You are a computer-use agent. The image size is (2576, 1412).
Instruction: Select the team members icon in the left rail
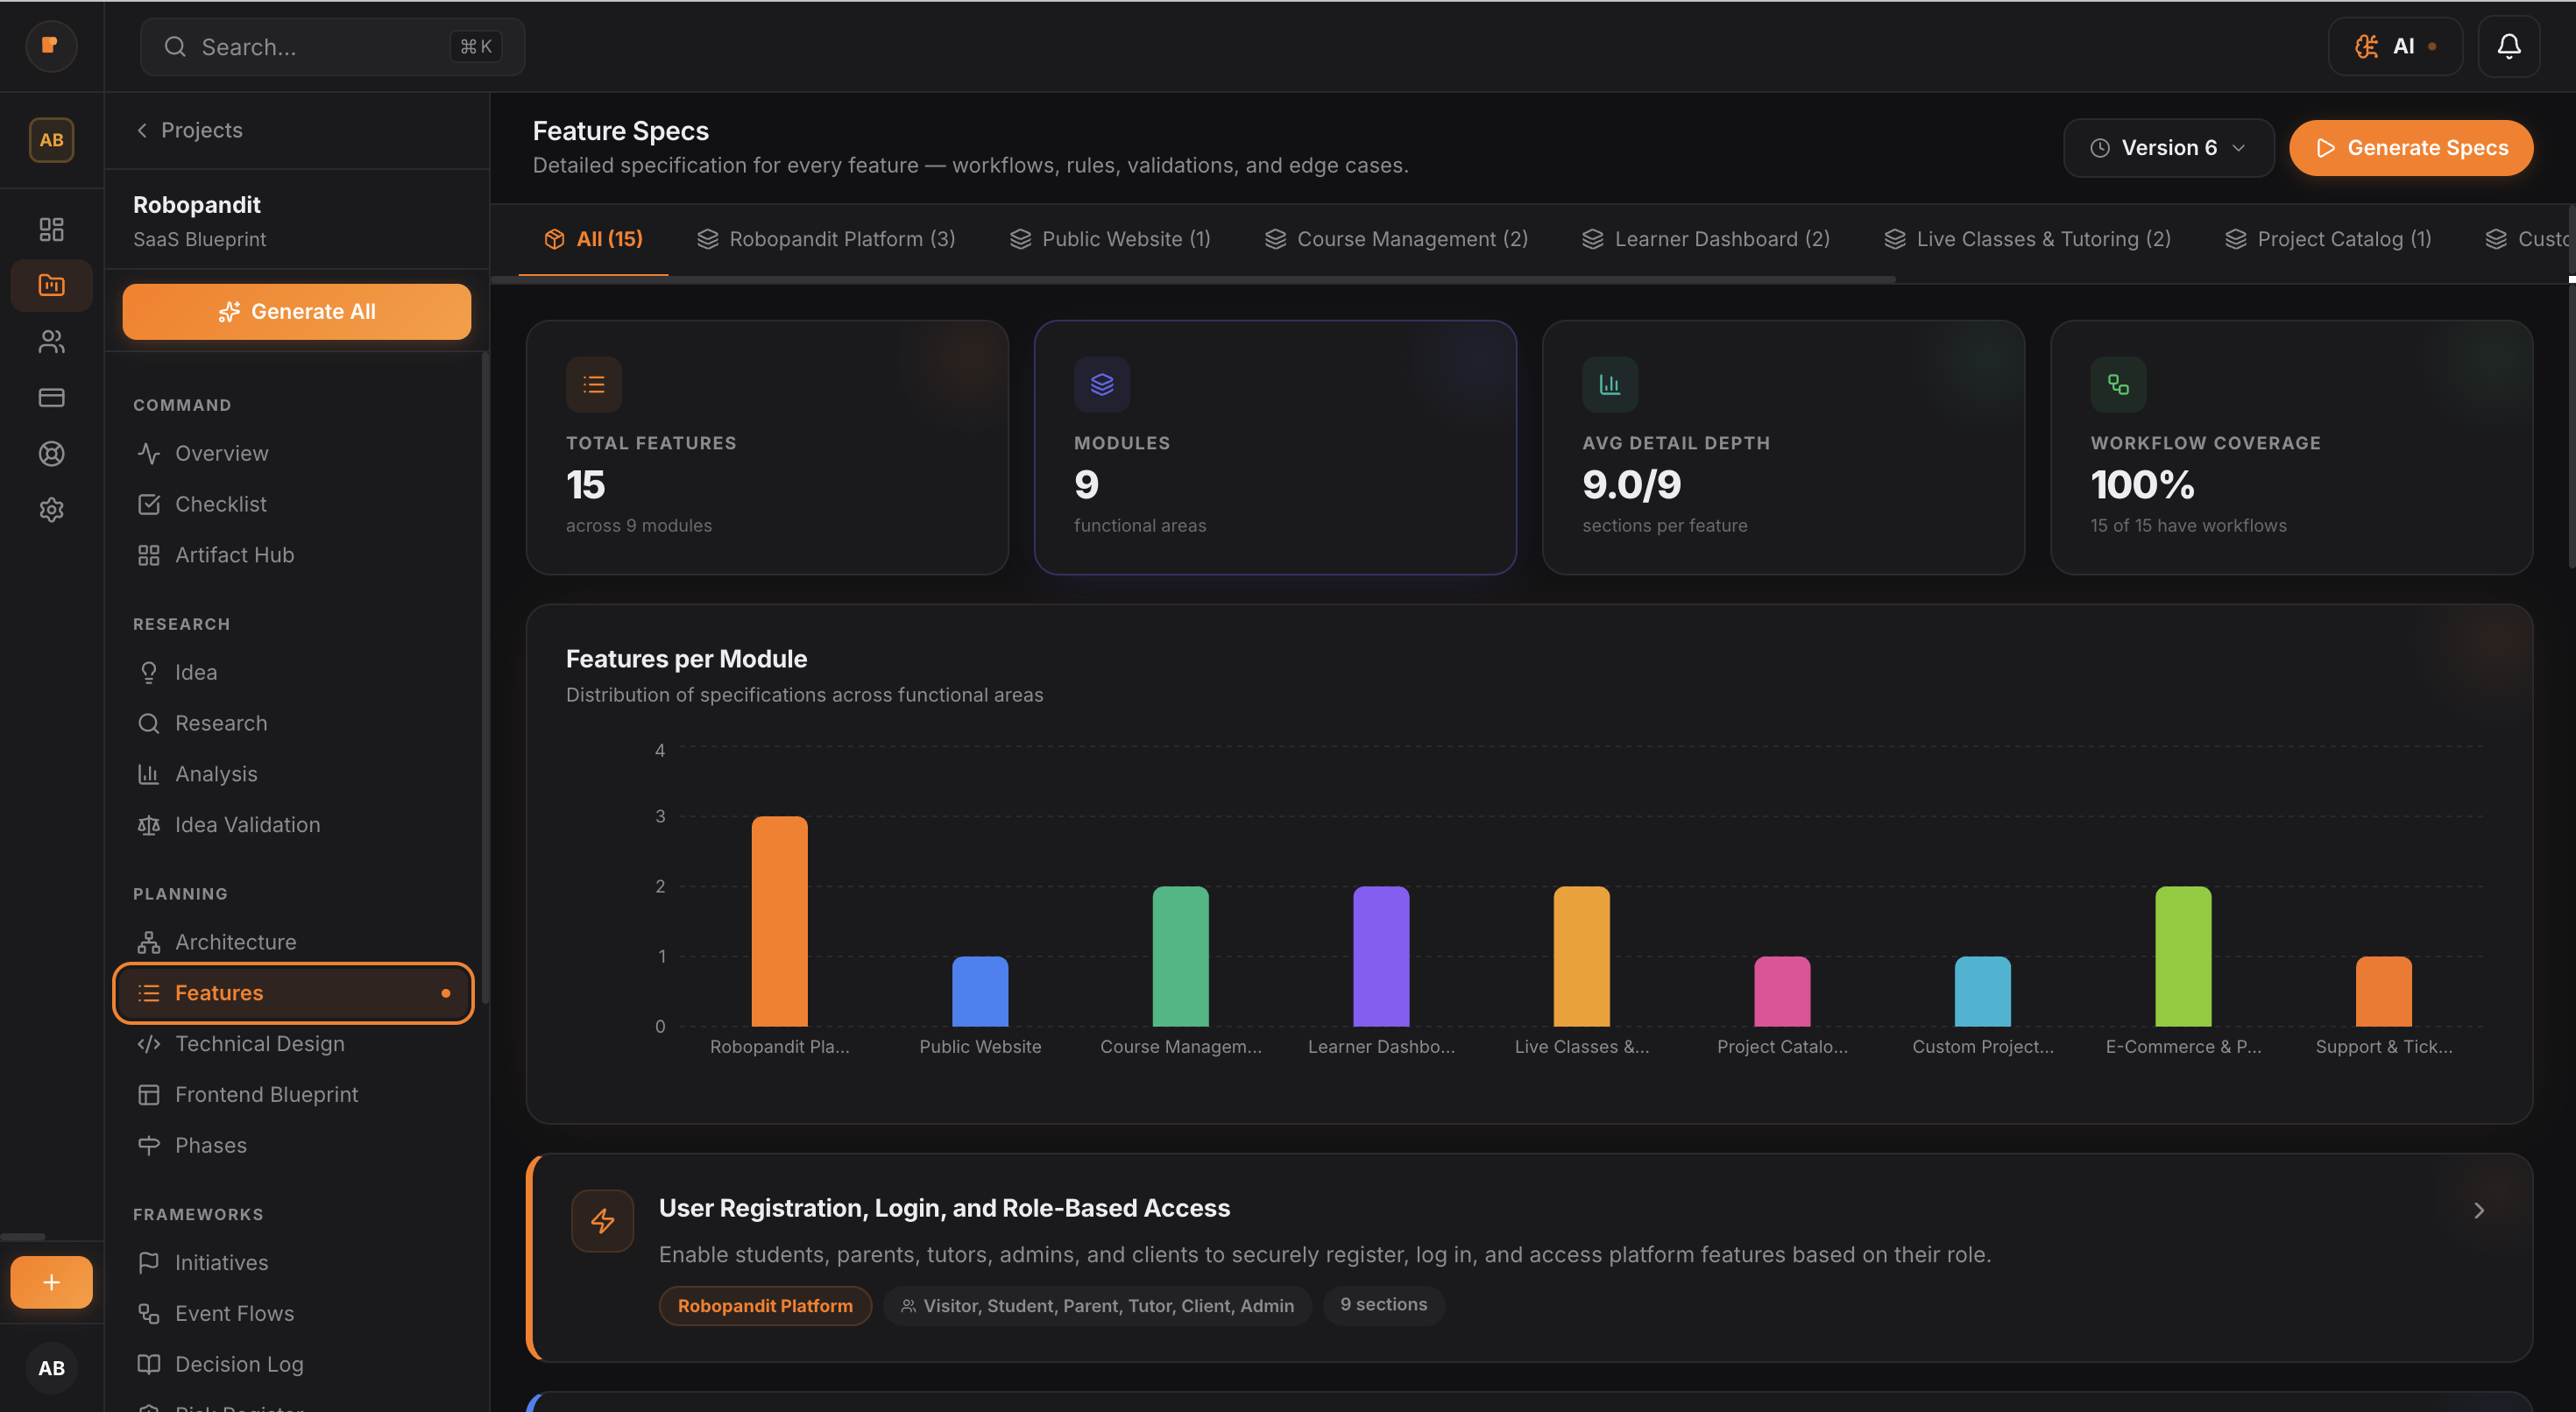pyautogui.click(x=51, y=341)
